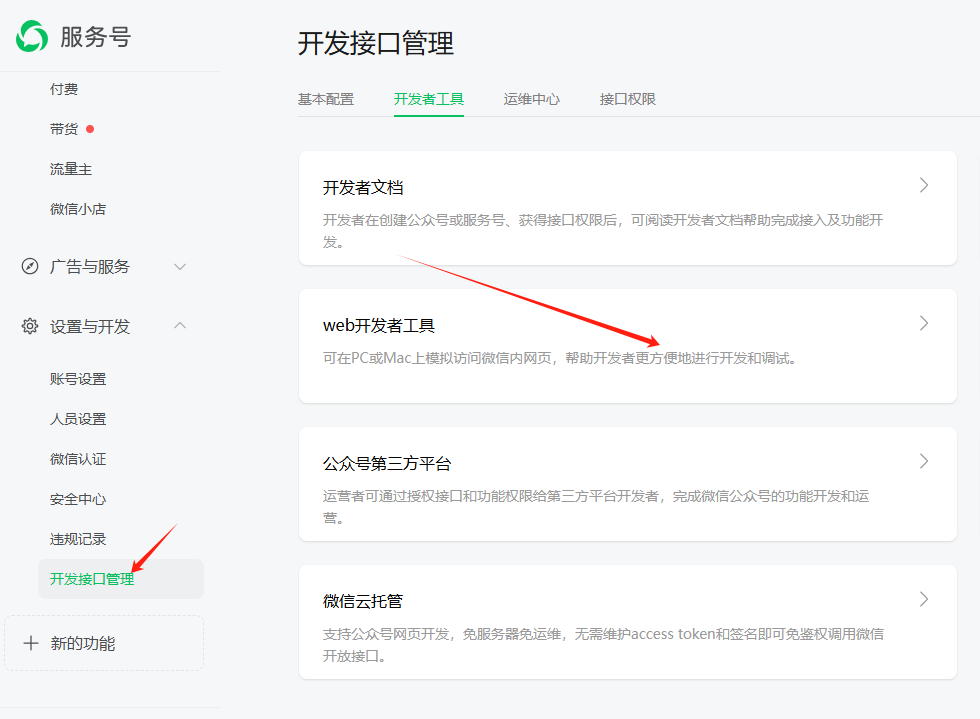Click the description under 公众号第三方平台
Image resolution: width=980 pixels, height=719 pixels.
(x=596, y=507)
